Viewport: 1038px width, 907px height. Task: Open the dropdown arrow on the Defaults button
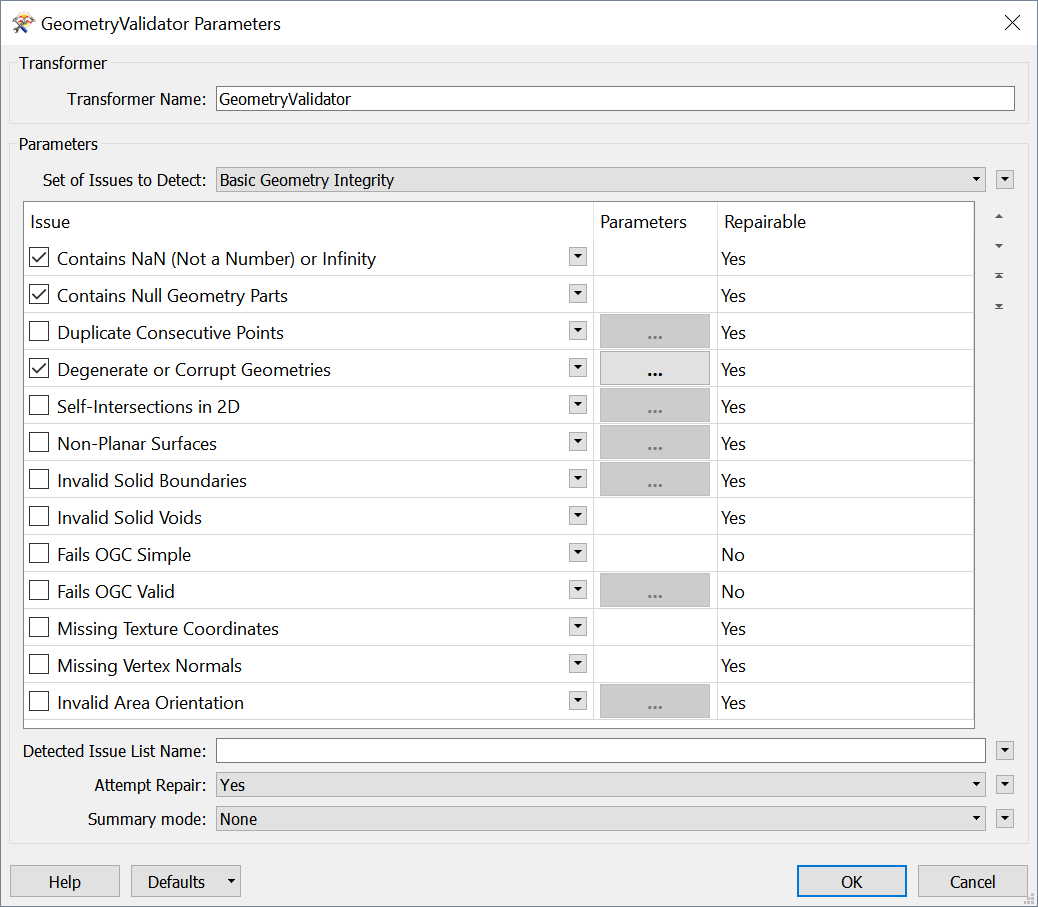231,882
